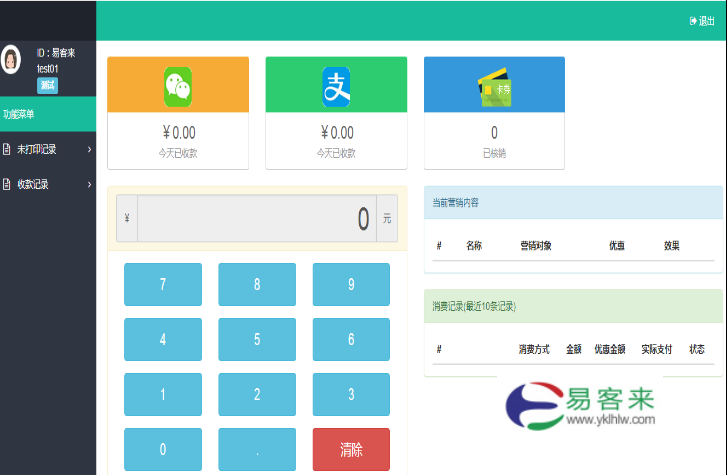Viewport: 727px width, 475px height.
Task: Tap keypad digit 1
Action: (163, 394)
